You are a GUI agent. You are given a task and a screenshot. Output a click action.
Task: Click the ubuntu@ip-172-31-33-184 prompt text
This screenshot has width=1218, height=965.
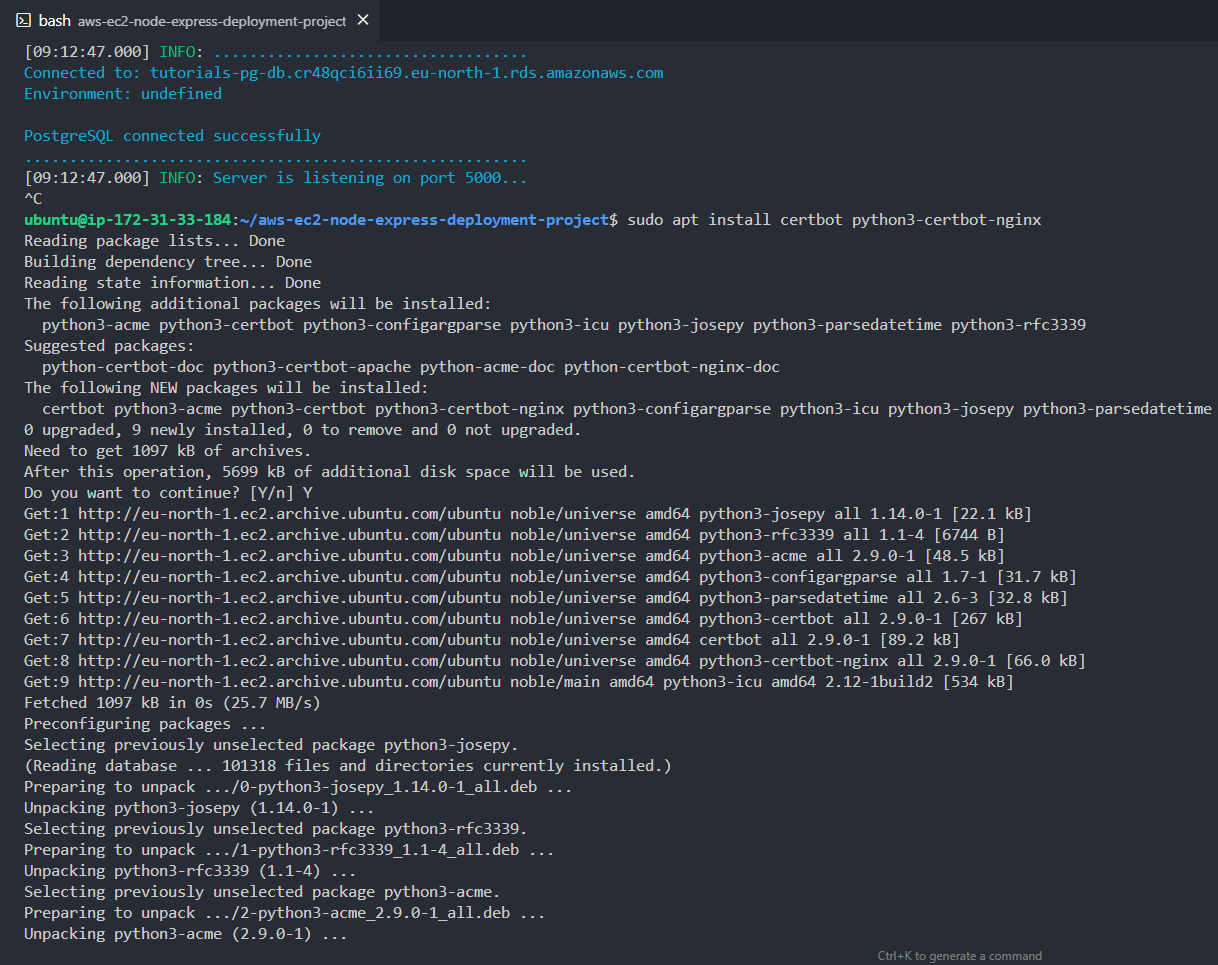click(127, 220)
